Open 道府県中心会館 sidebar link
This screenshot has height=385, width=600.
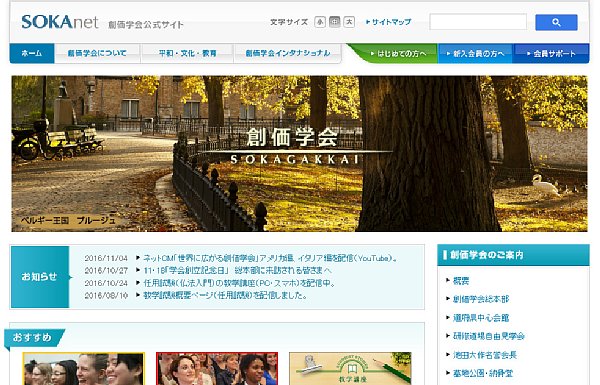click(481, 318)
